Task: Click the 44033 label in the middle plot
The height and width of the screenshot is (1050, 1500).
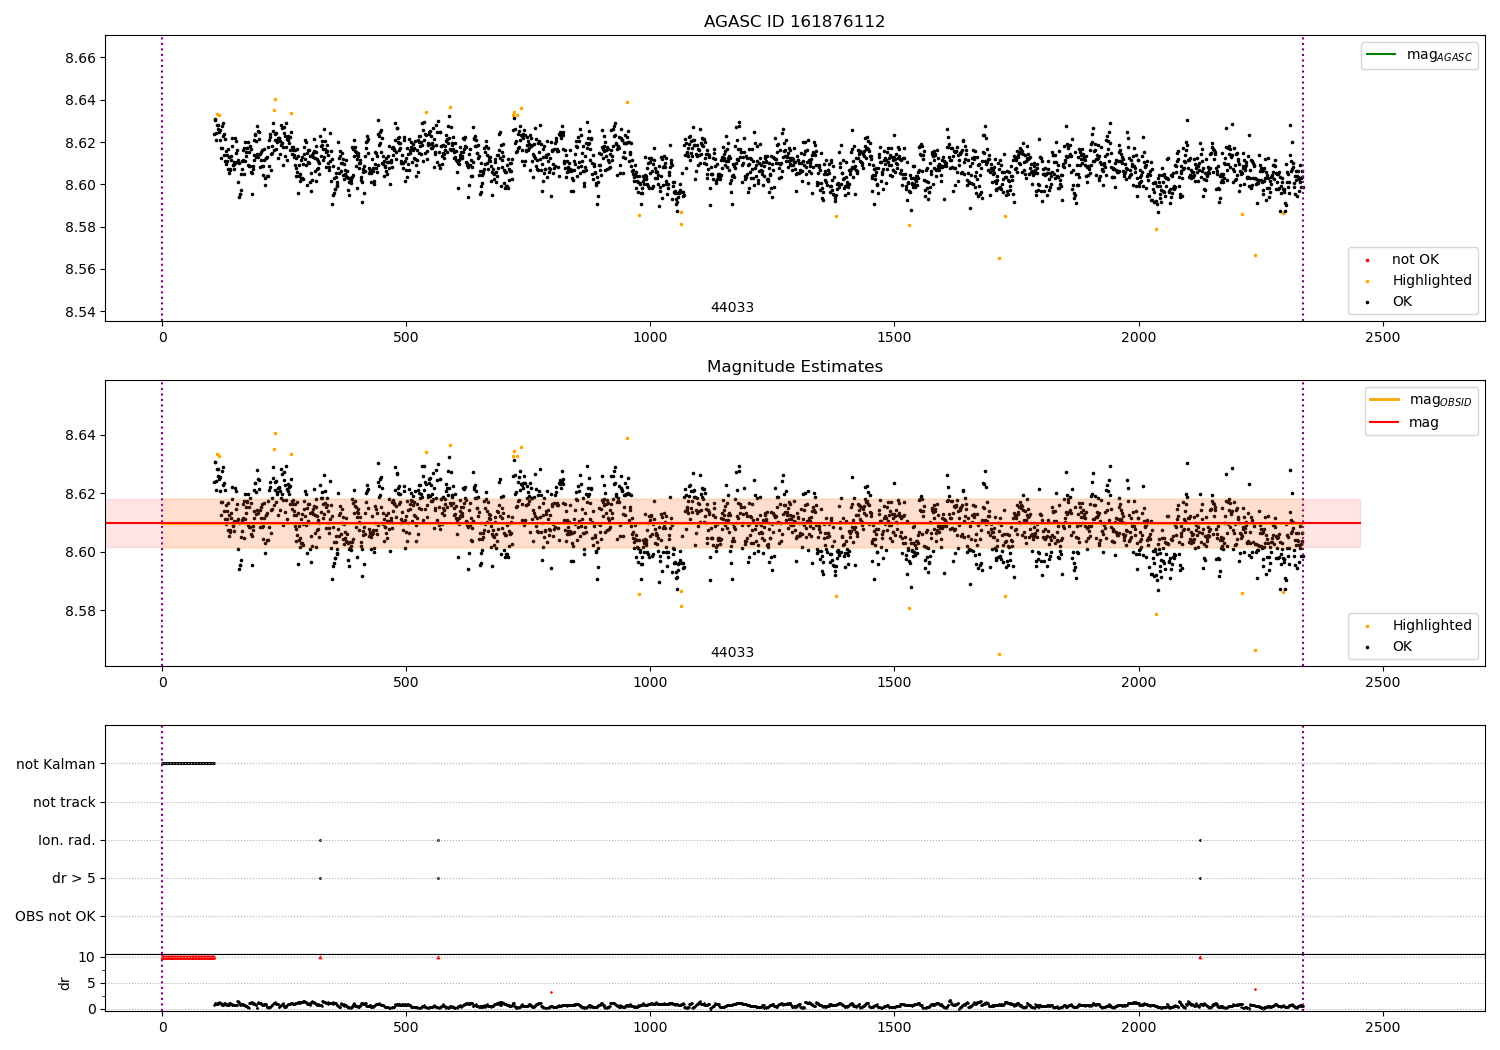Action: (732, 653)
